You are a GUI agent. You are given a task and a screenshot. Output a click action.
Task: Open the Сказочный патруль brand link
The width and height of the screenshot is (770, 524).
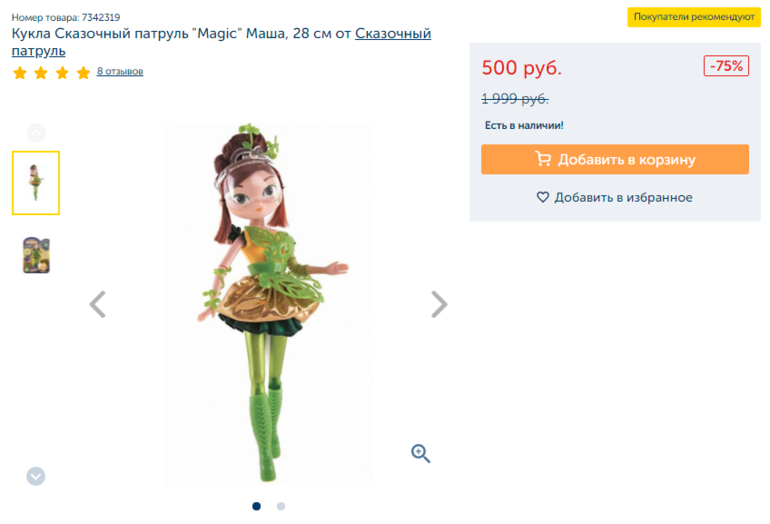coord(393,34)
